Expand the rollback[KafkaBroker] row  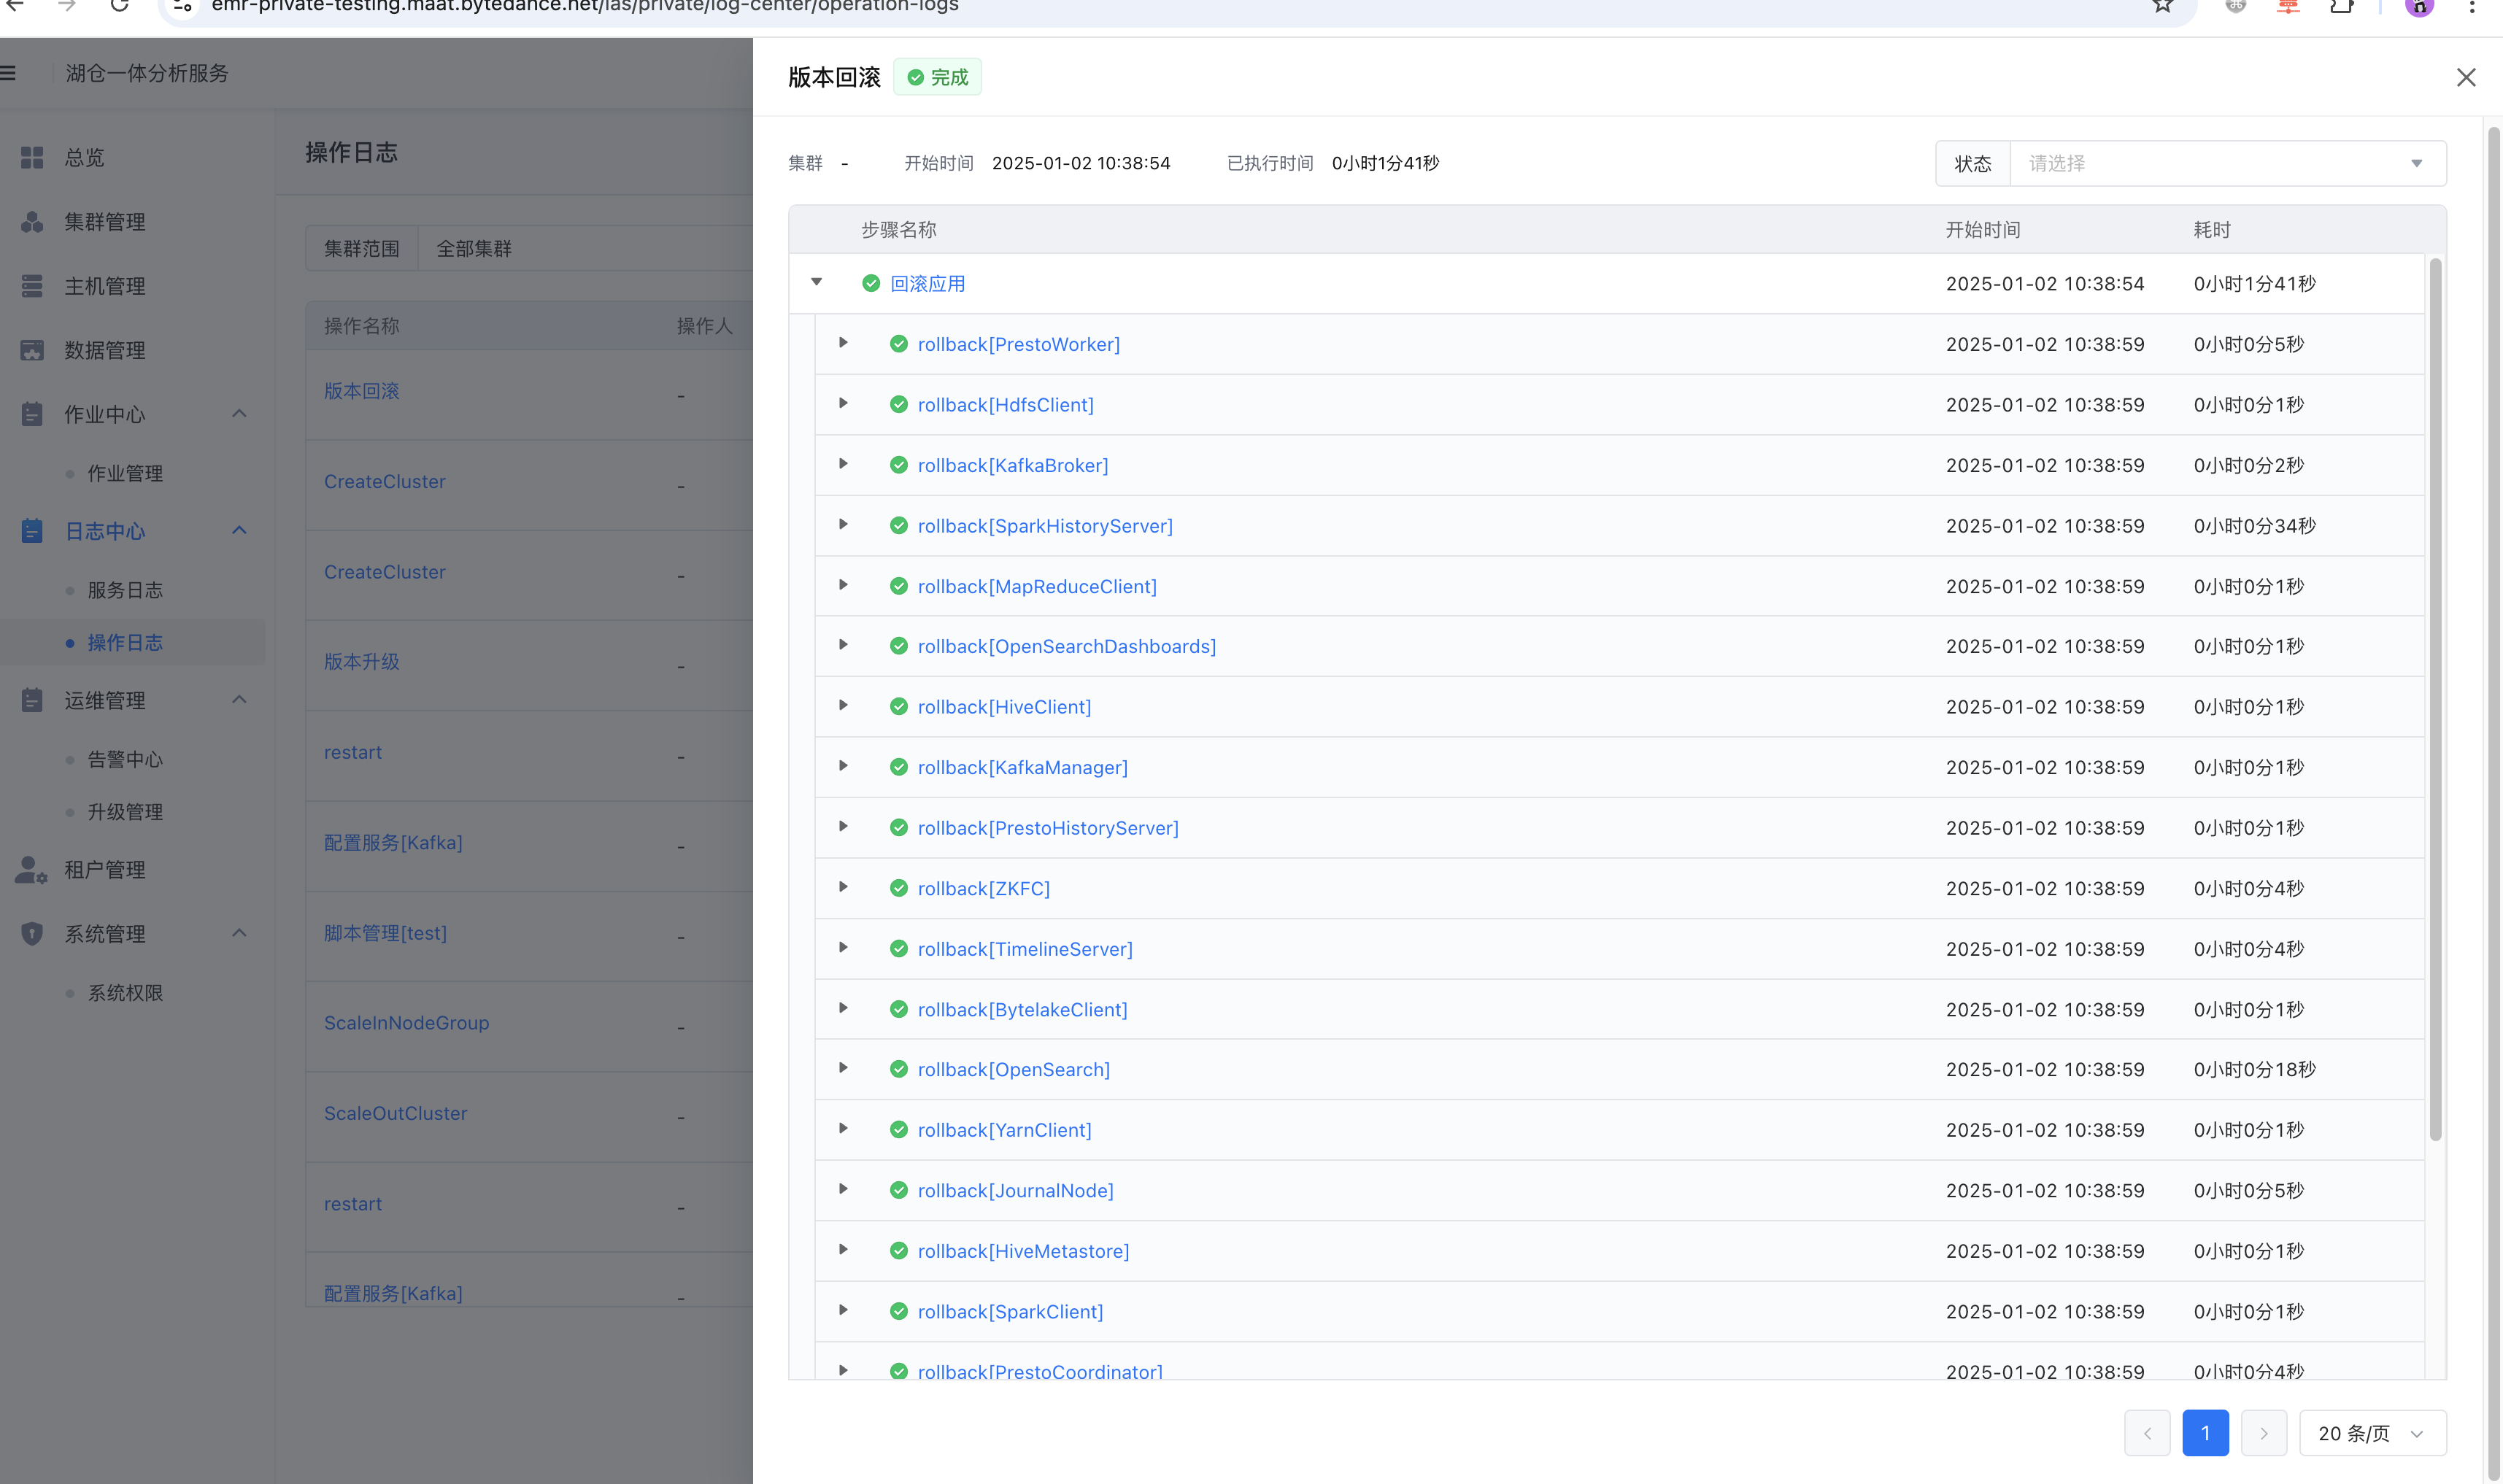(843, 464)
